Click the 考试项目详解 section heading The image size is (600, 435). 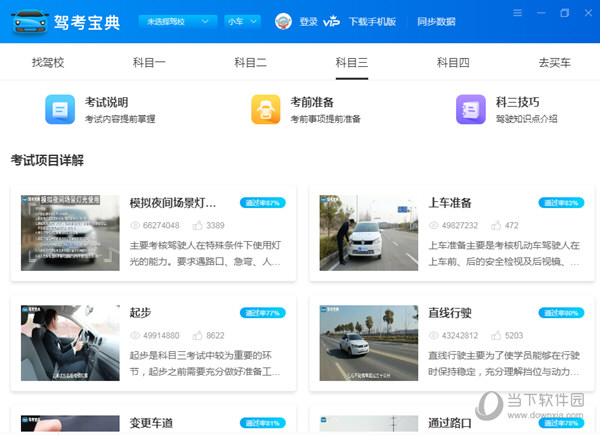click(47, 160)
